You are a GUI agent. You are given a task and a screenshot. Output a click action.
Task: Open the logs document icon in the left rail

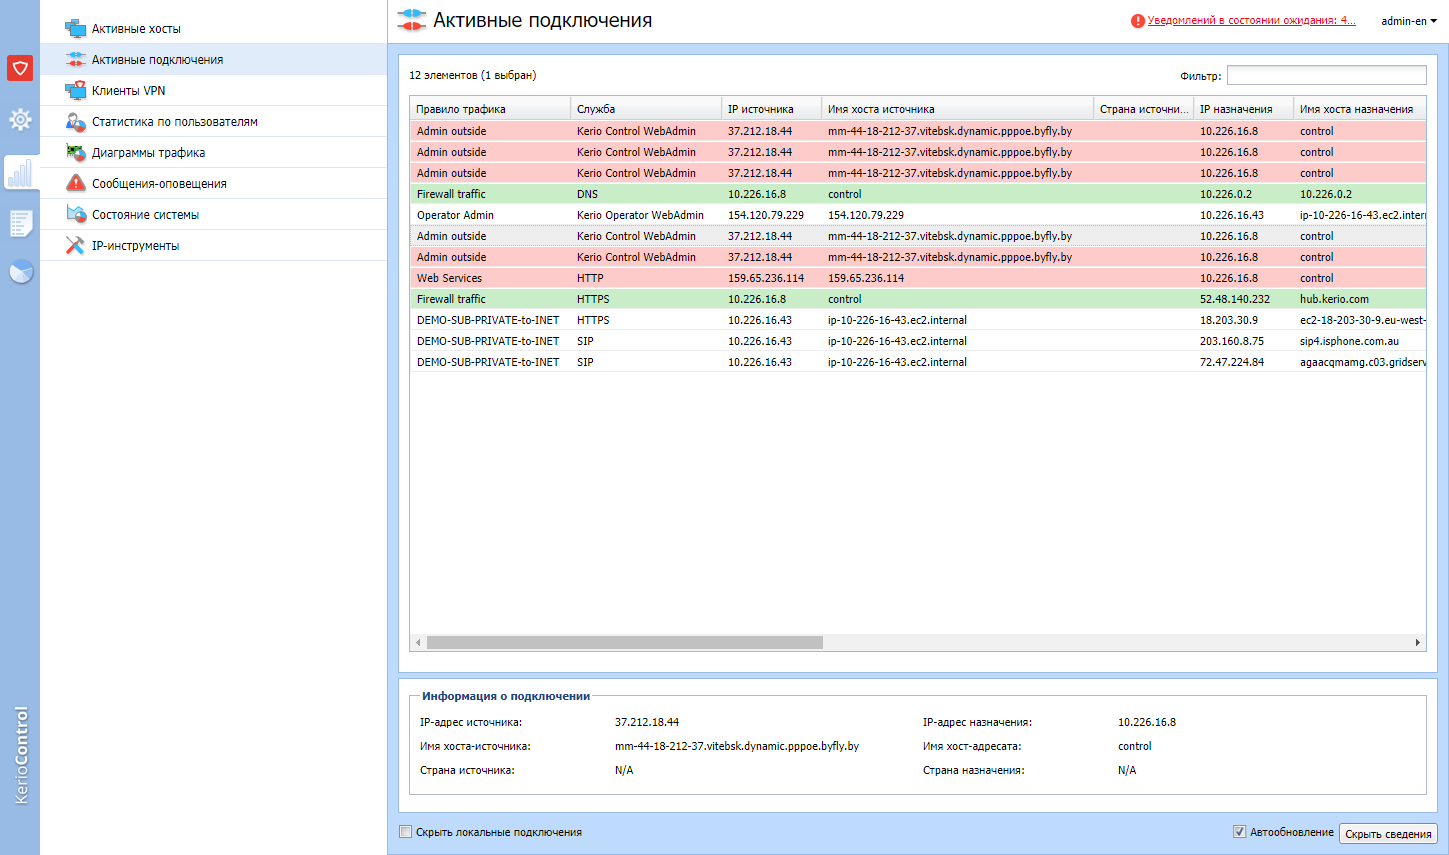(20, 223)
